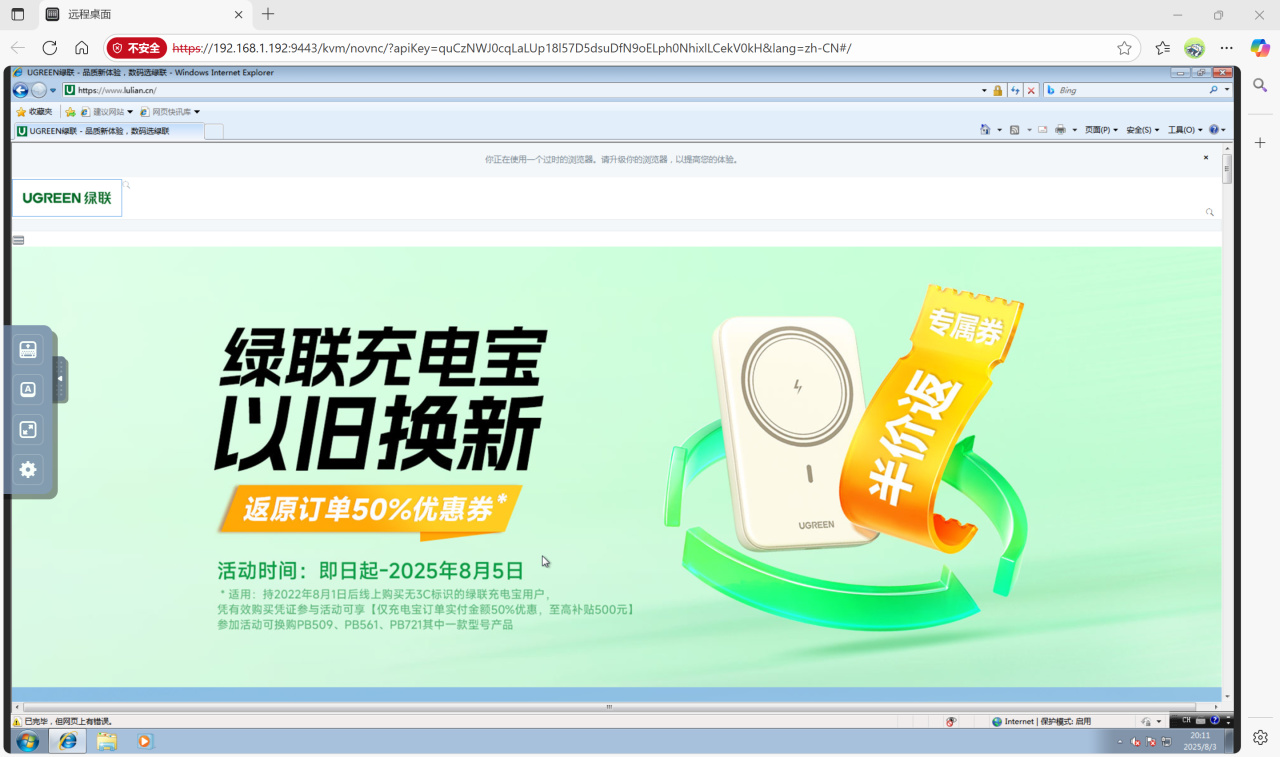The image size is (1280, 757).
Task: Click the status bar warning error icon
Action: pos(17,721)
